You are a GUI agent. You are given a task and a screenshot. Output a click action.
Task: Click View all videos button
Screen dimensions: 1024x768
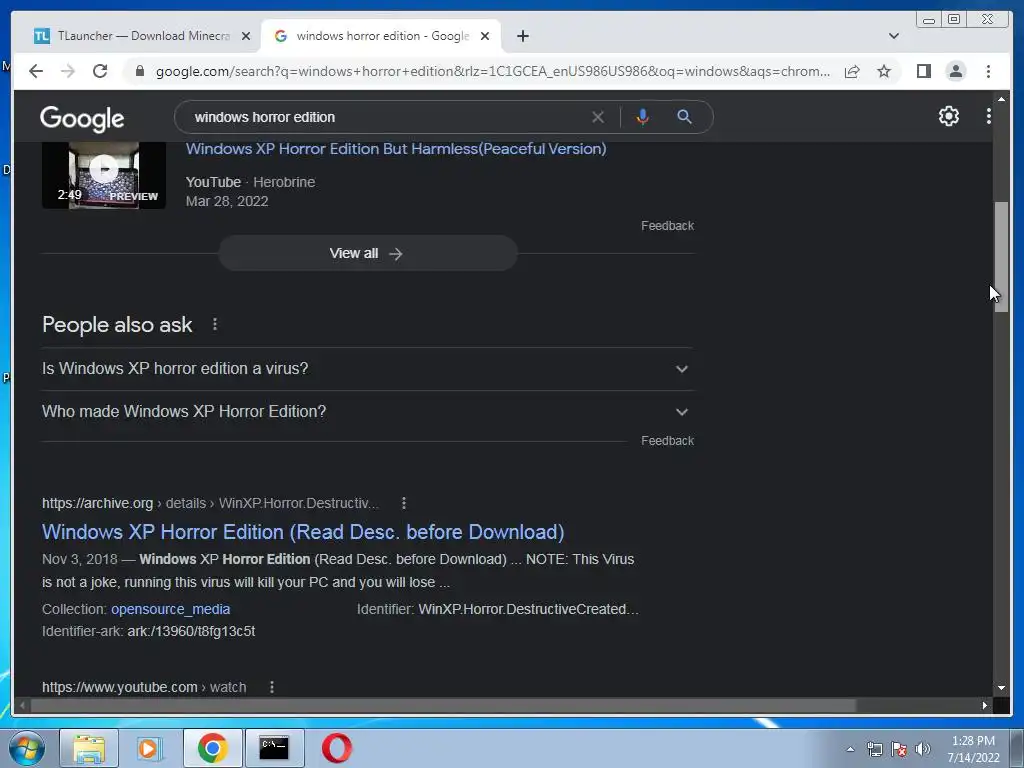click(368, 253)
